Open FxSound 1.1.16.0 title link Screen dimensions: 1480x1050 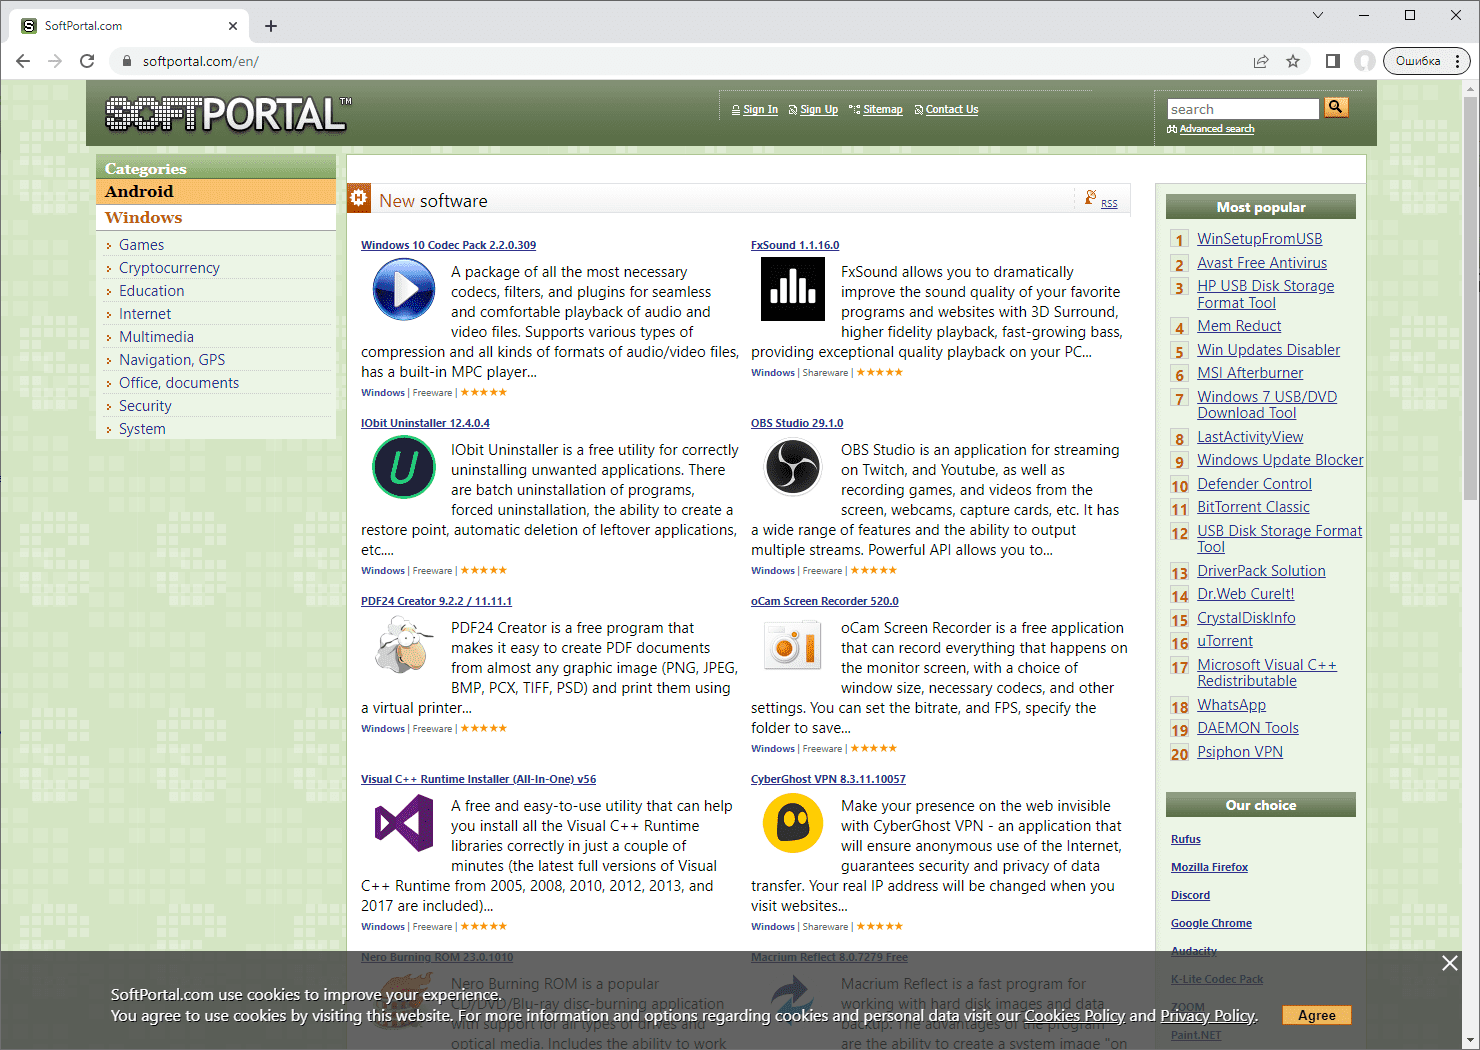[x=795, y=245]
